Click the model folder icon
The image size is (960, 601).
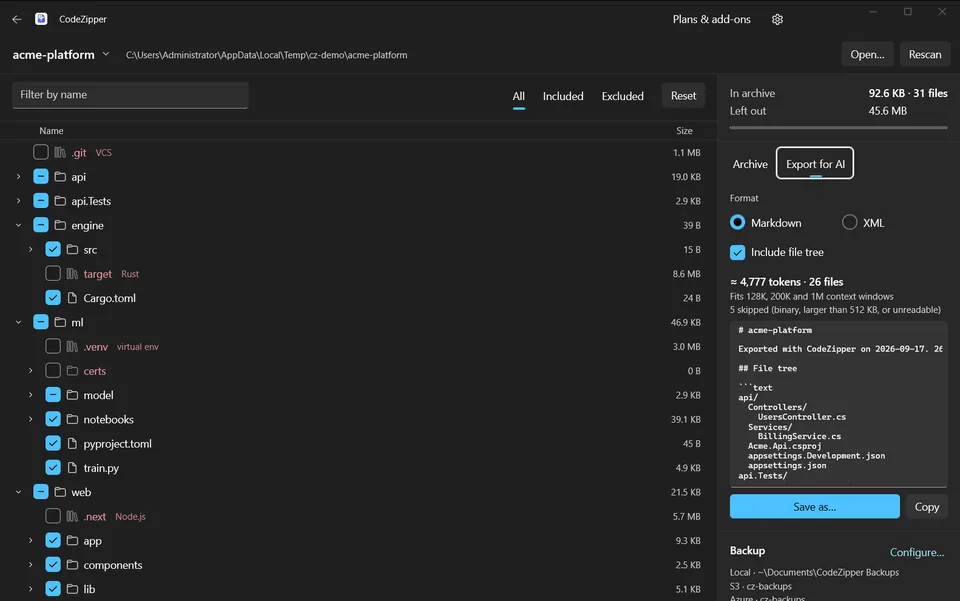(x=72, y=395)
